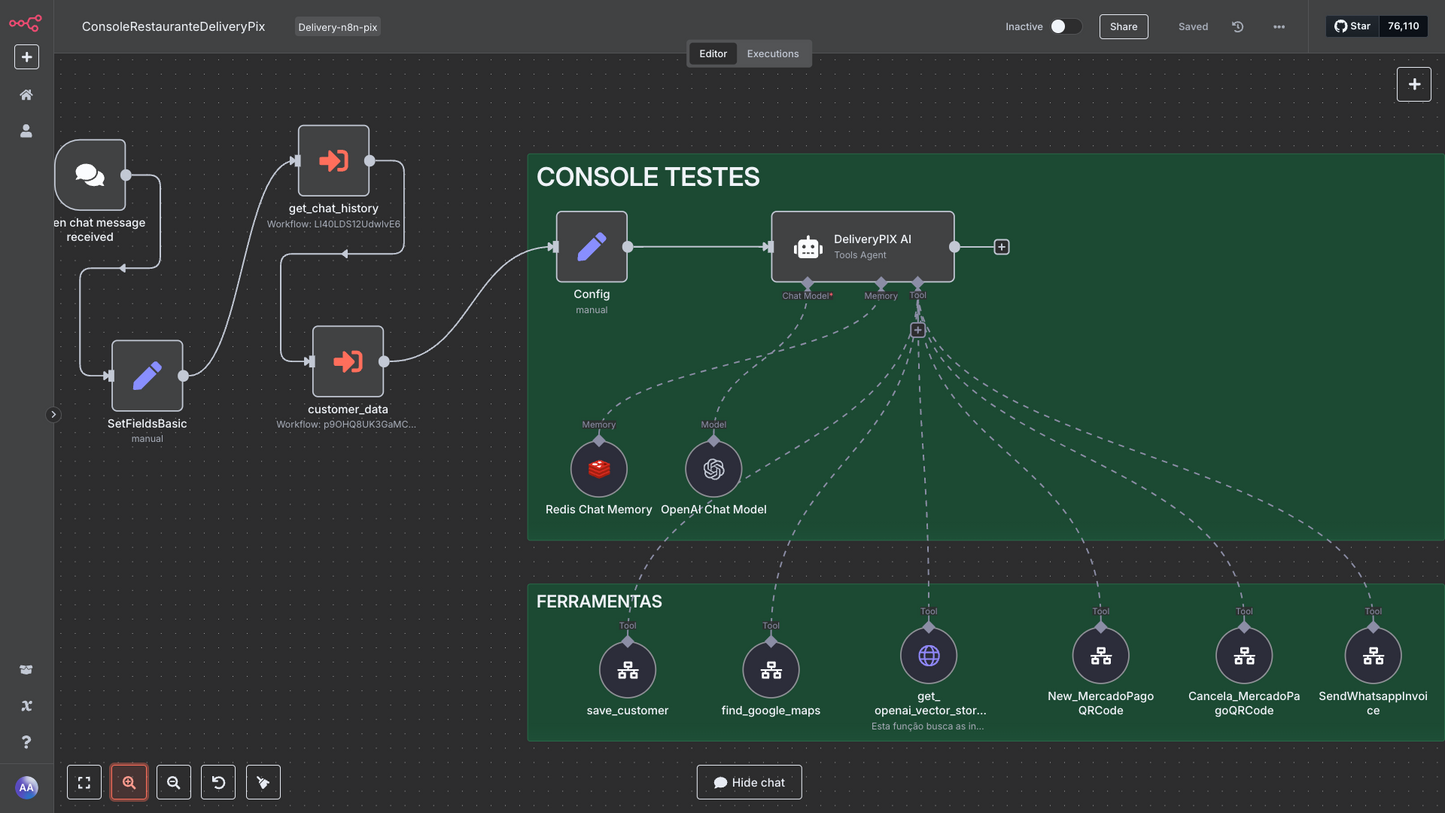Select the find_google_maps tool node
The image size is (1445, 813).
pos(770,670)
